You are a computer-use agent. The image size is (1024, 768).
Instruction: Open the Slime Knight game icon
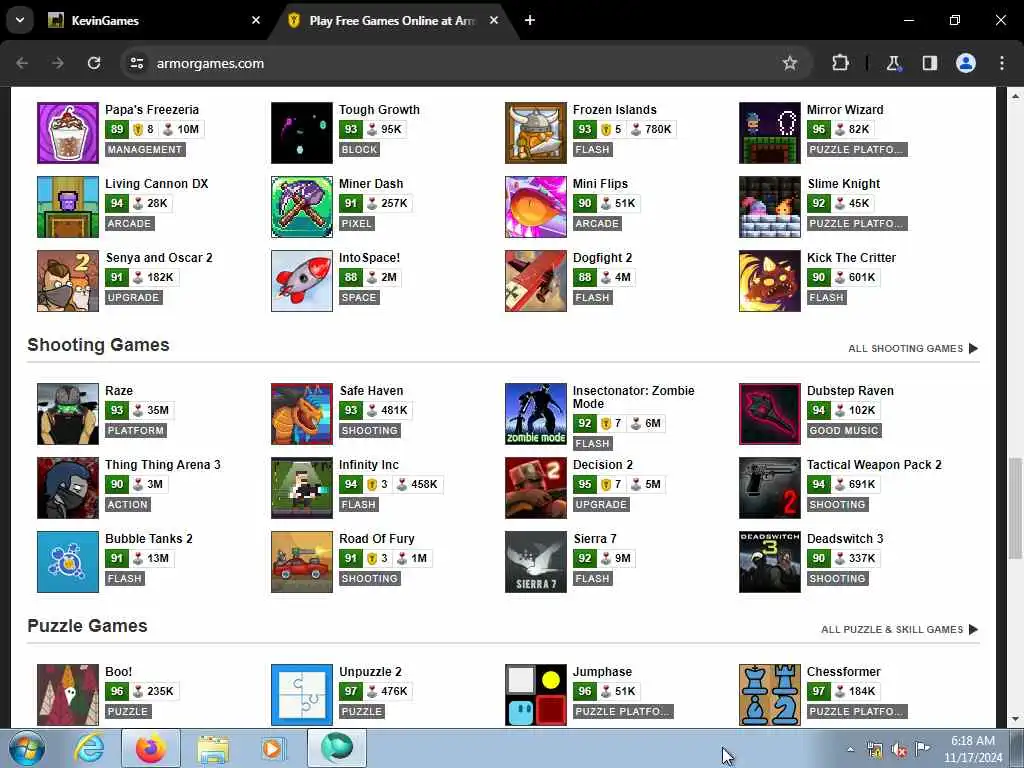point(769,206)
